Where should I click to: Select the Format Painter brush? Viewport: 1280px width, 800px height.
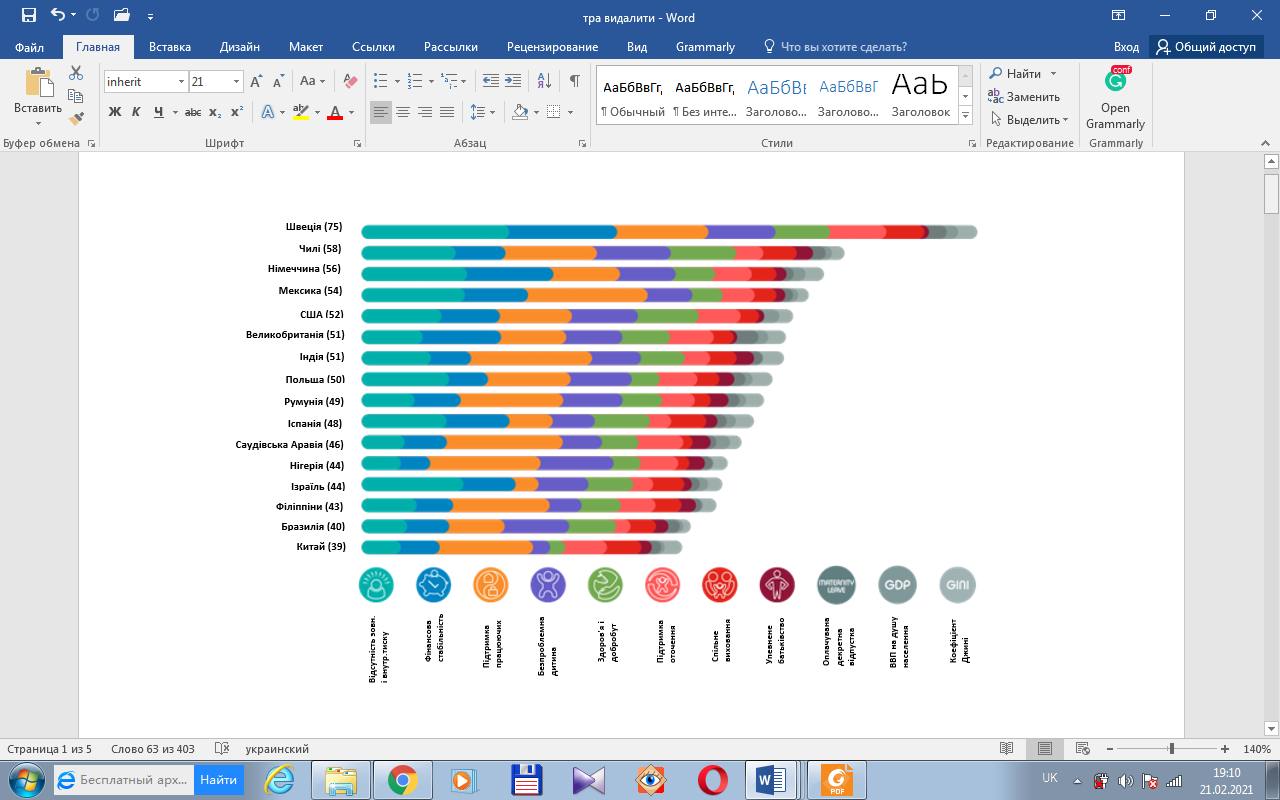pos(76,118)
